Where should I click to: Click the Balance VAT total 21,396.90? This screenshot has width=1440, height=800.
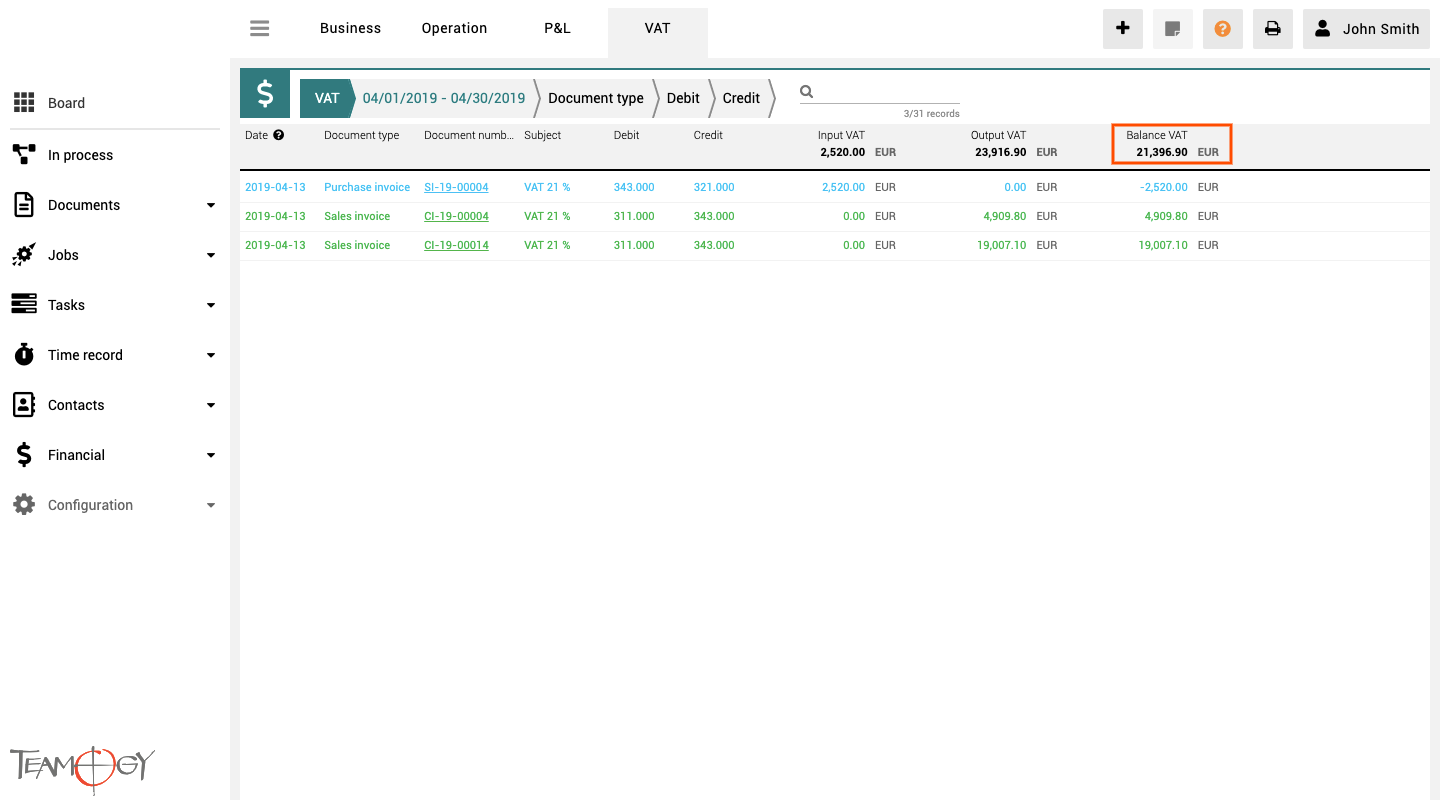[1162, 153]
